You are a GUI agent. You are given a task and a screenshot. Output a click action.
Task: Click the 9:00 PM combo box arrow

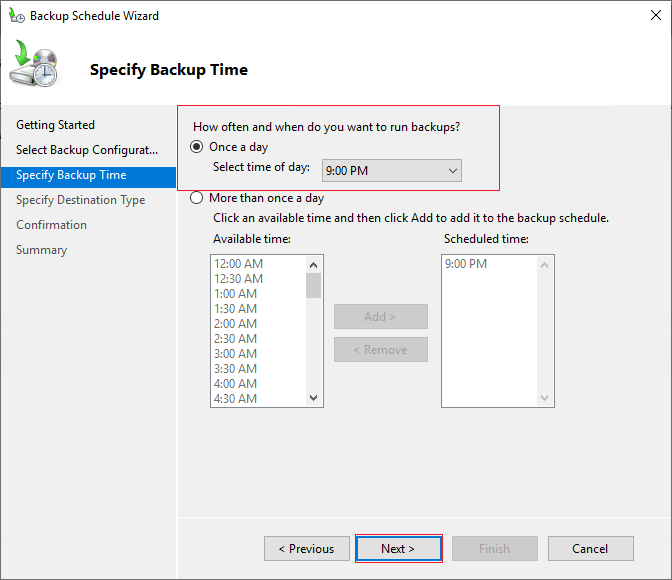coord(453,171)
